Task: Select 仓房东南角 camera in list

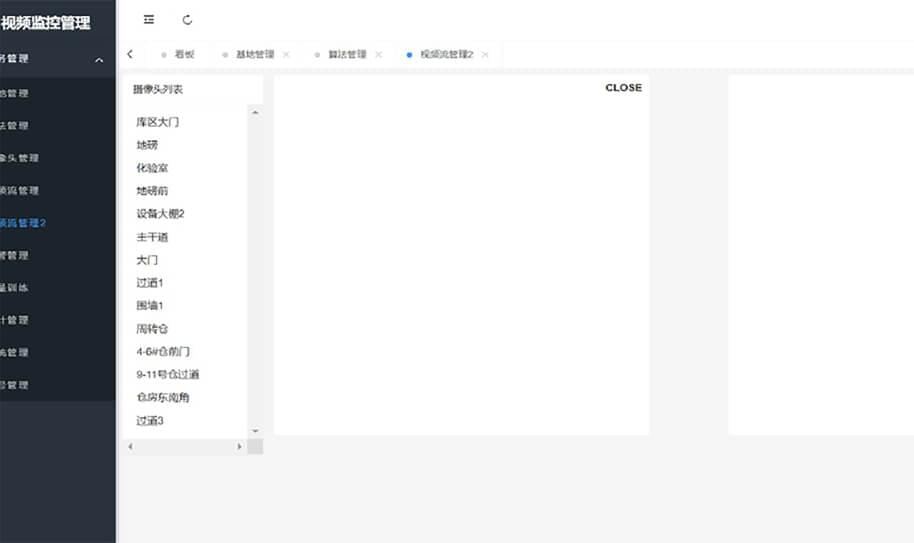Action: 162,398
